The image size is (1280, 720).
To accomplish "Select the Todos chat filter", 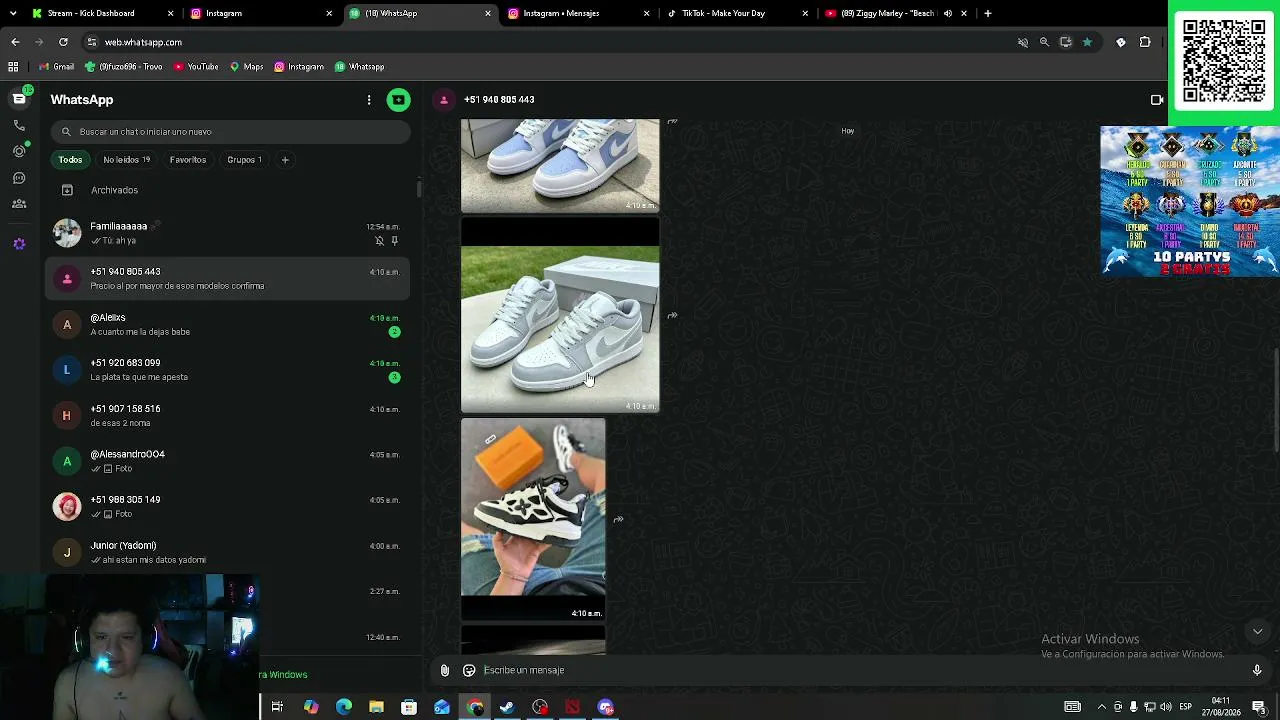I will click(x=70, y=160).
